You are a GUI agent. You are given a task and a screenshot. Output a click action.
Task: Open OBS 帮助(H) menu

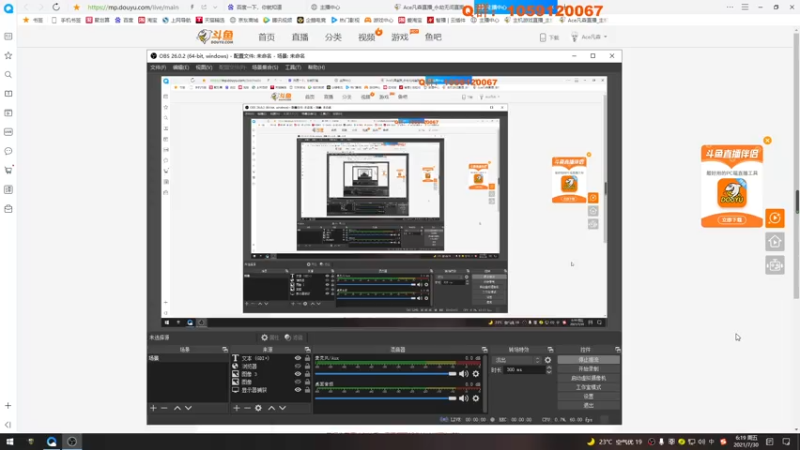tap(316, 67)
